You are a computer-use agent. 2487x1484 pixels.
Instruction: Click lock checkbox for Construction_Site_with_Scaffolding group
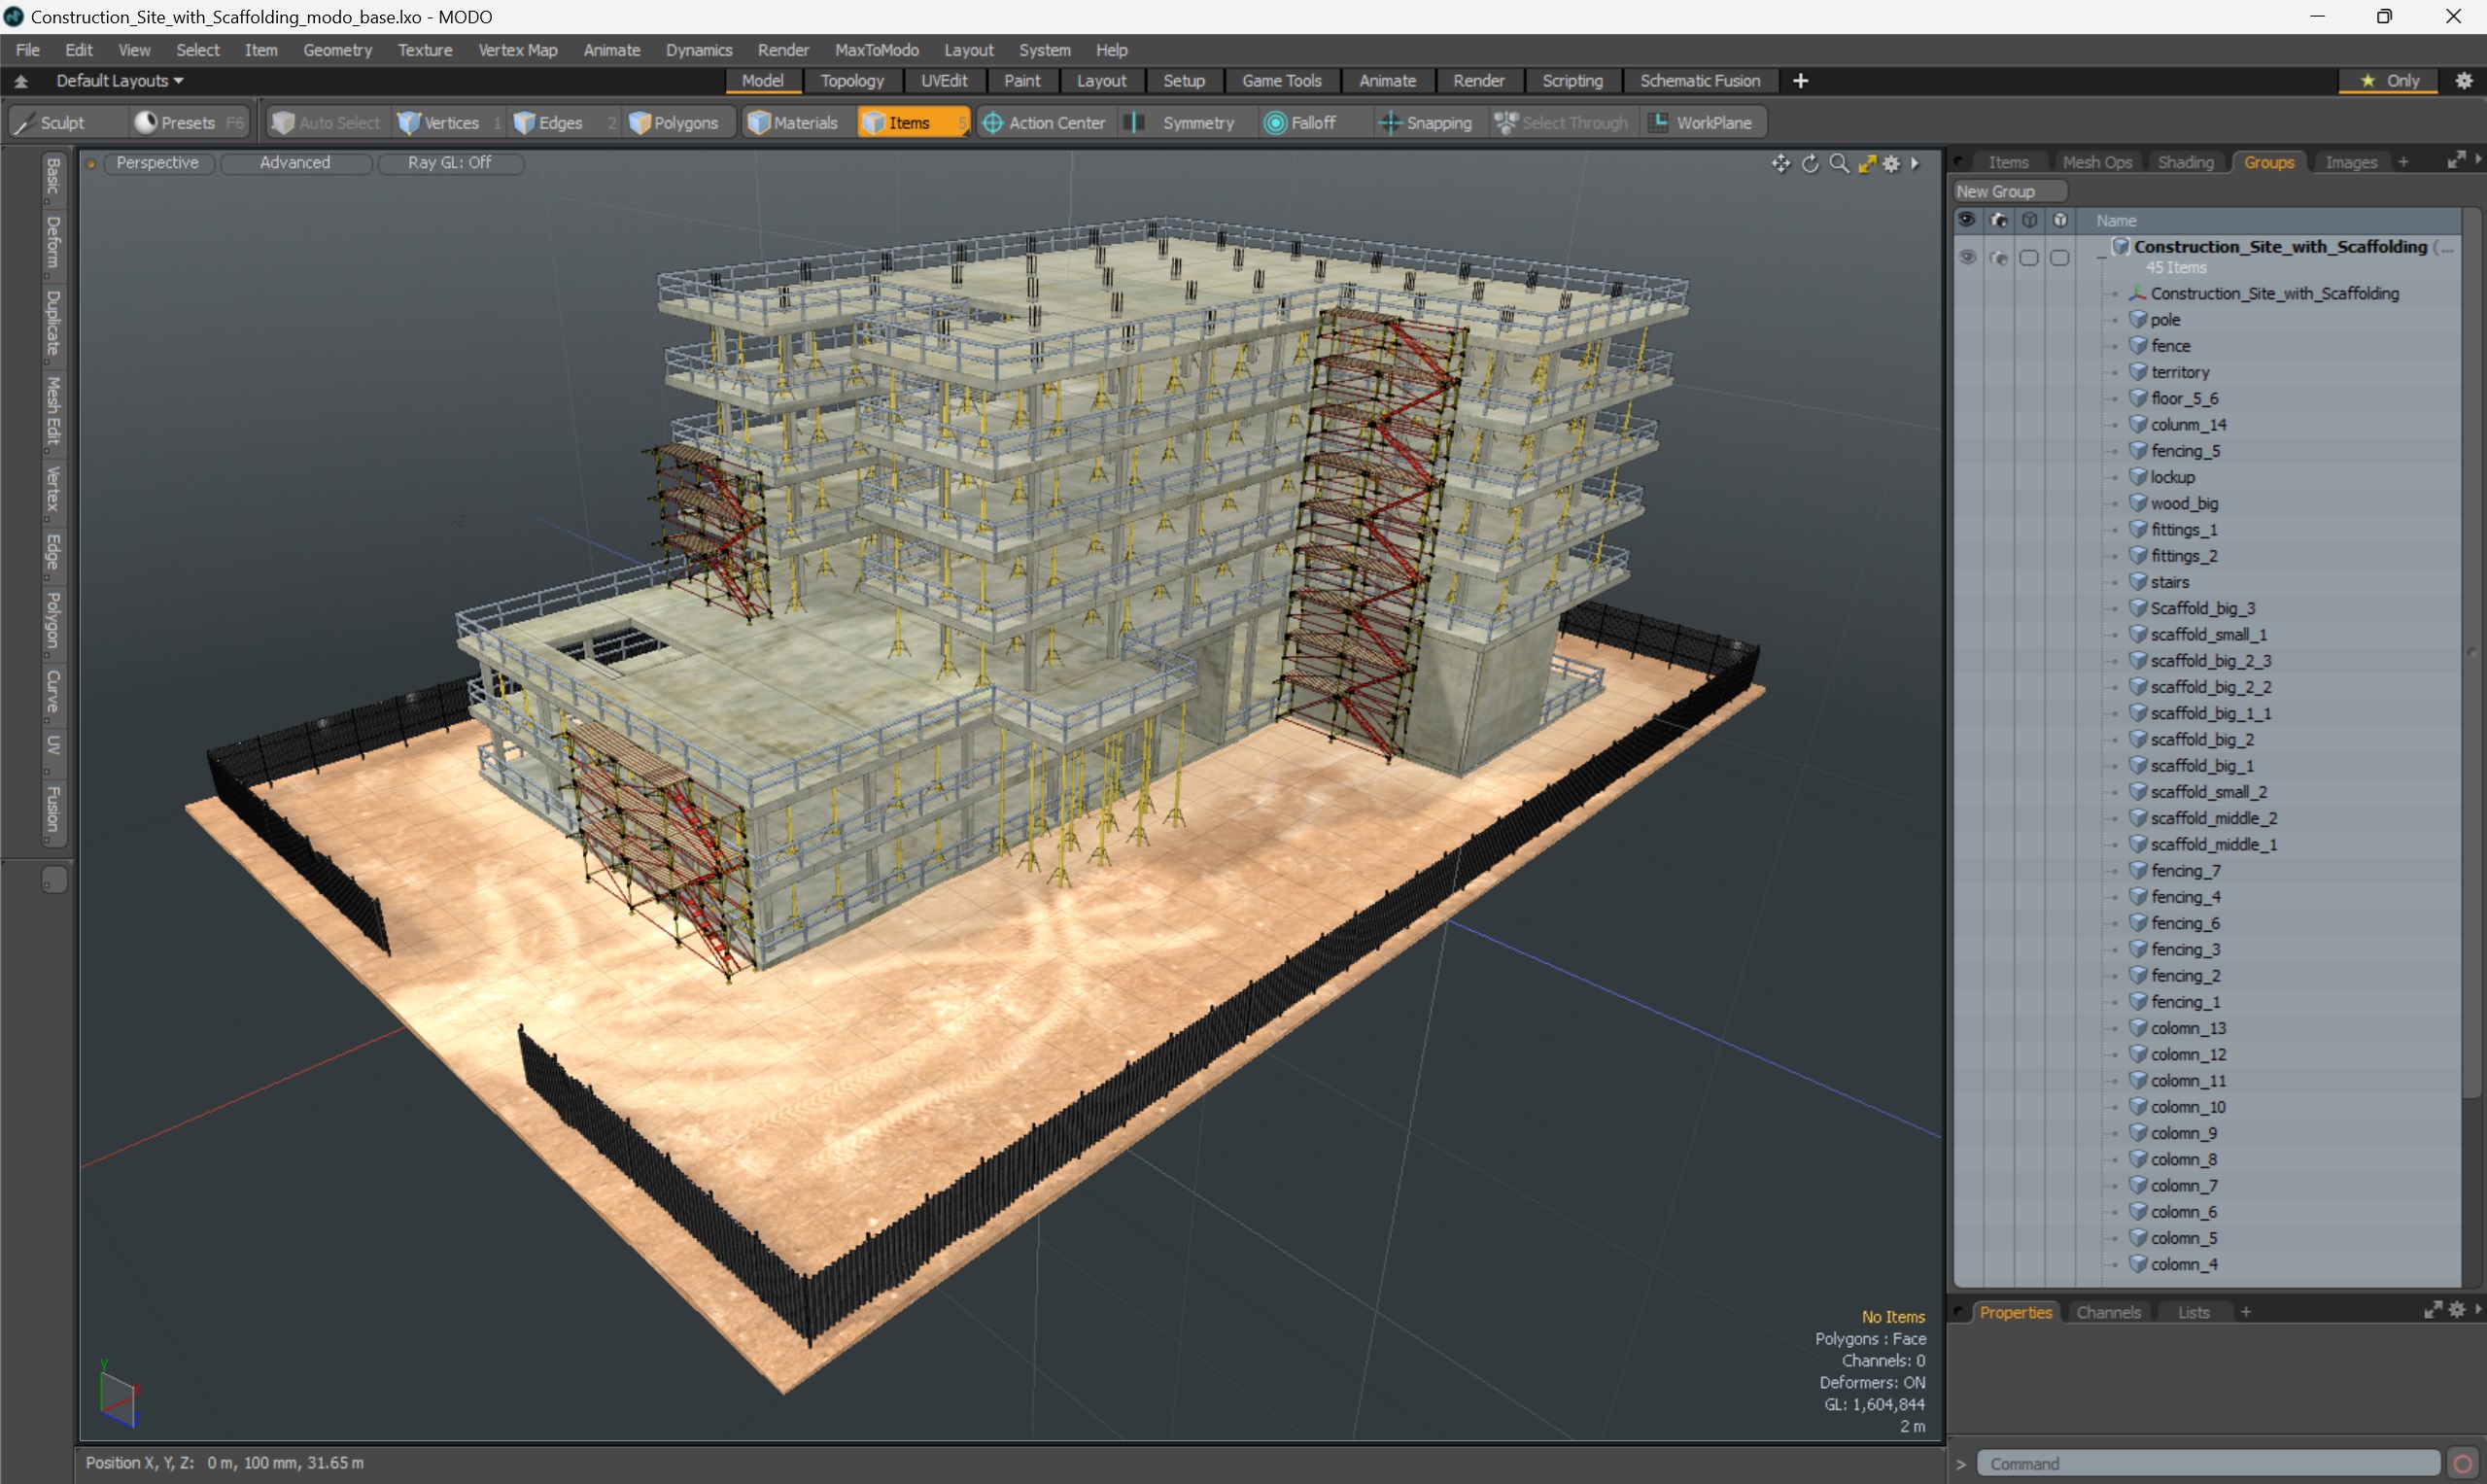coord(2060,257)
